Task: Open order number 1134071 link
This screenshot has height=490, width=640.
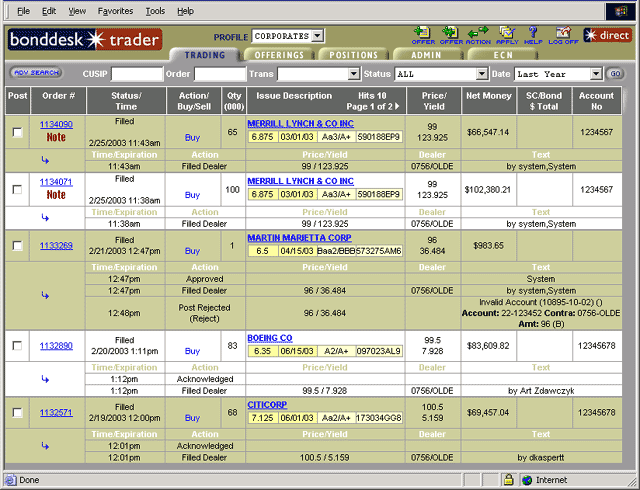Action: point(56,182)
